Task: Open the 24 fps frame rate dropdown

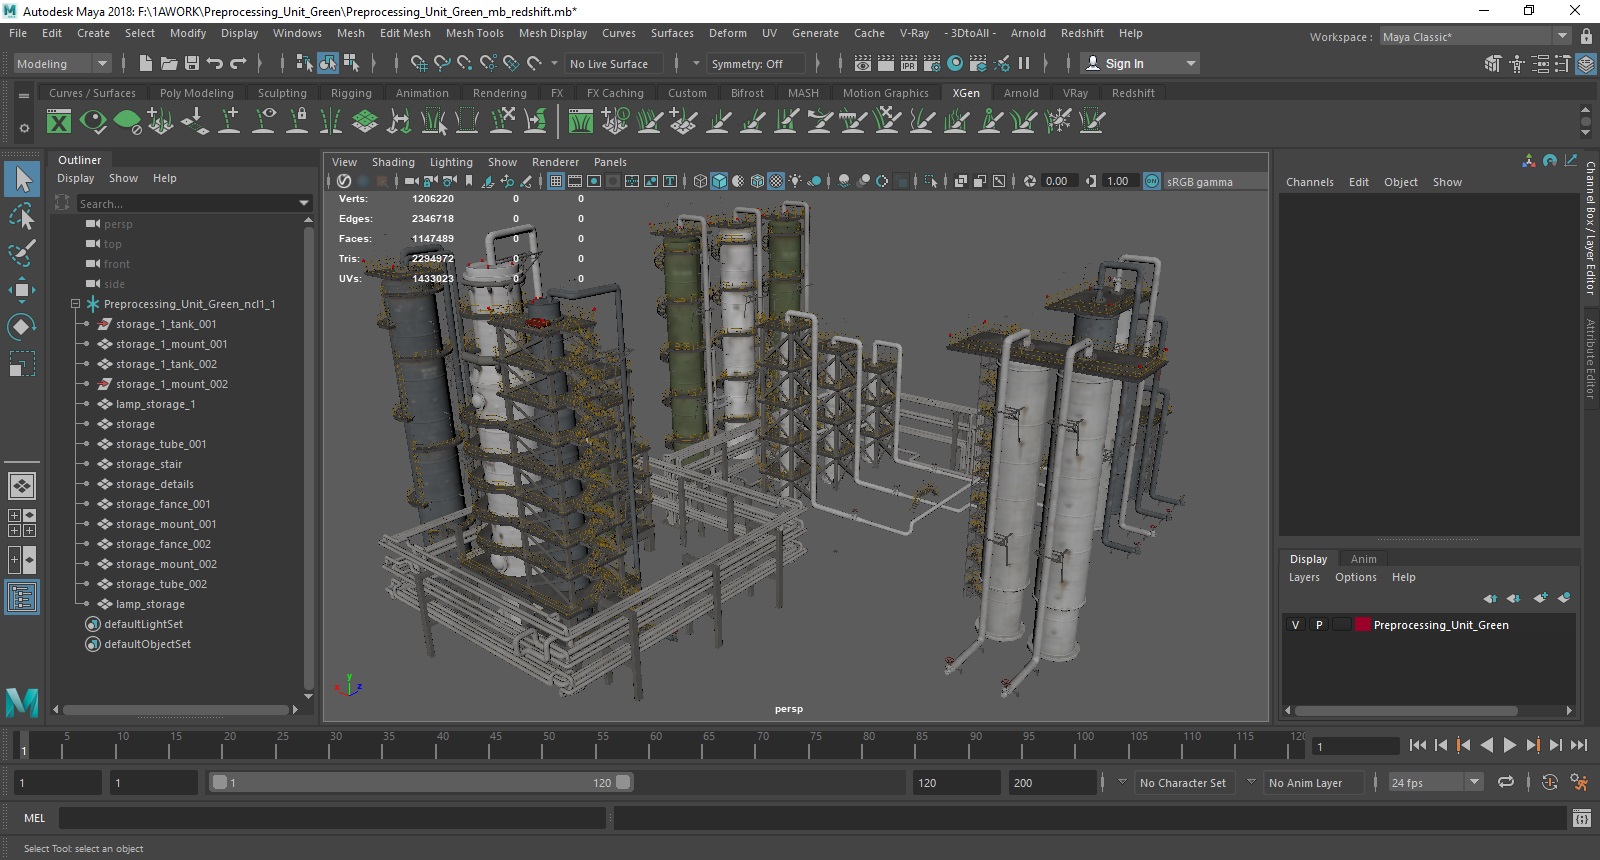Action: pos(1474,782)
